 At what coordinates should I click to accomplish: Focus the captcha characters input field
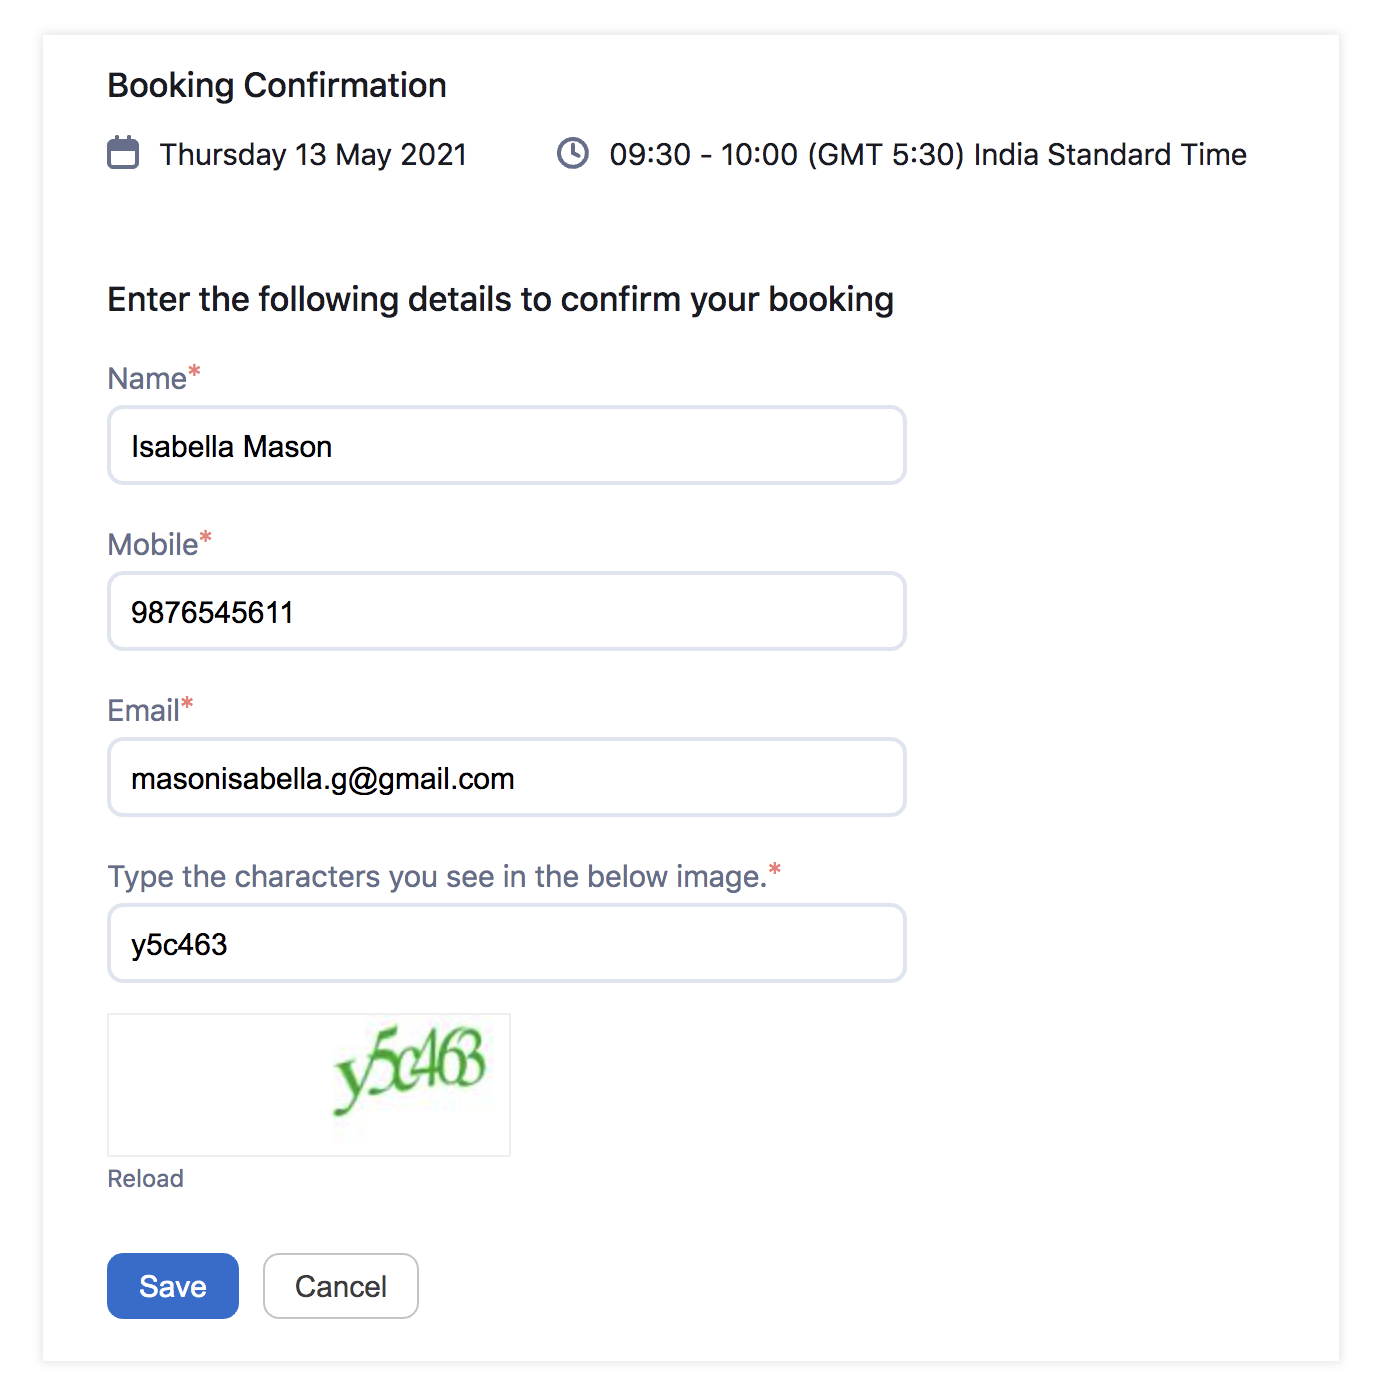click(507, 943)
